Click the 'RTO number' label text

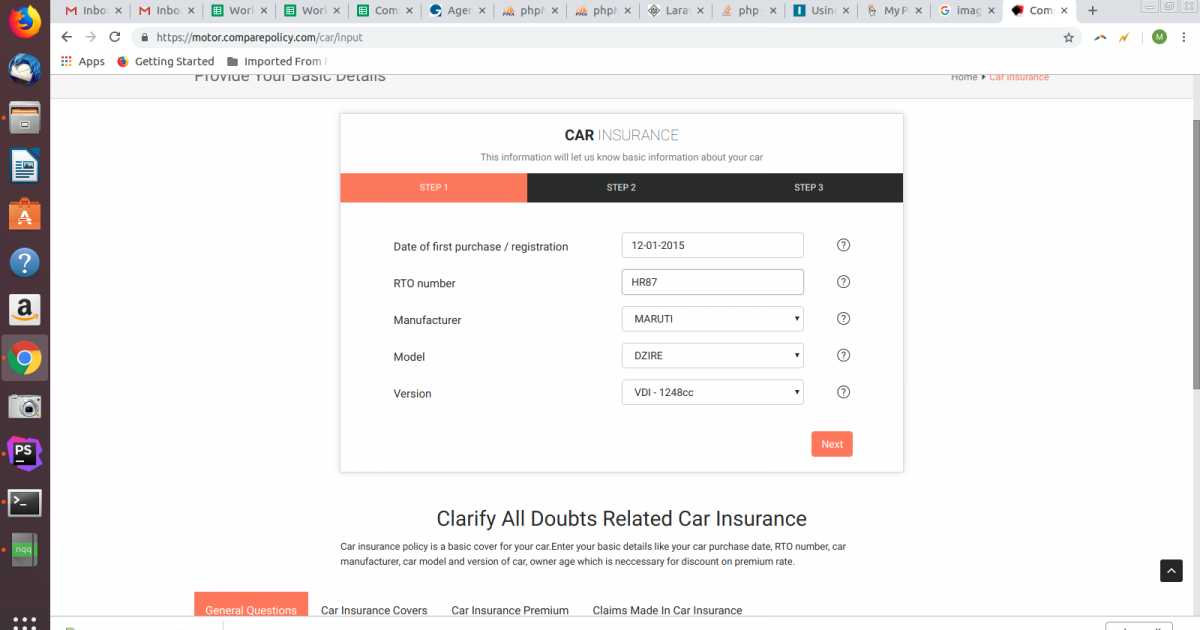(x=425, y=283)
